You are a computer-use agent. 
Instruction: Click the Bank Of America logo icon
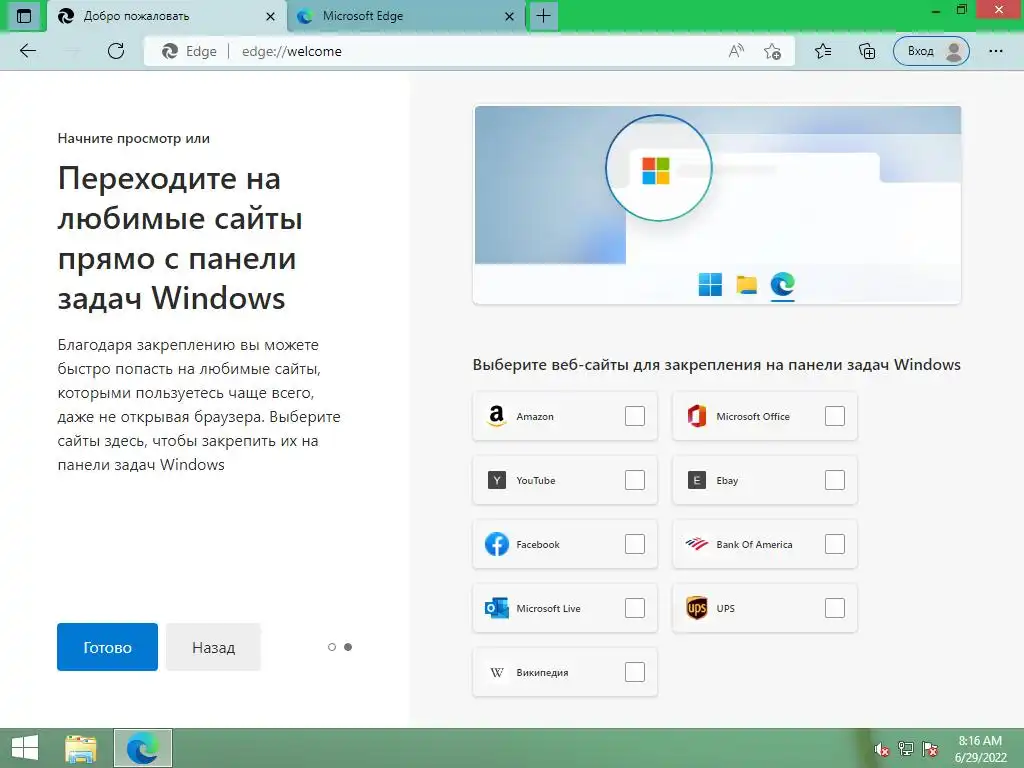tap(696, 544)
